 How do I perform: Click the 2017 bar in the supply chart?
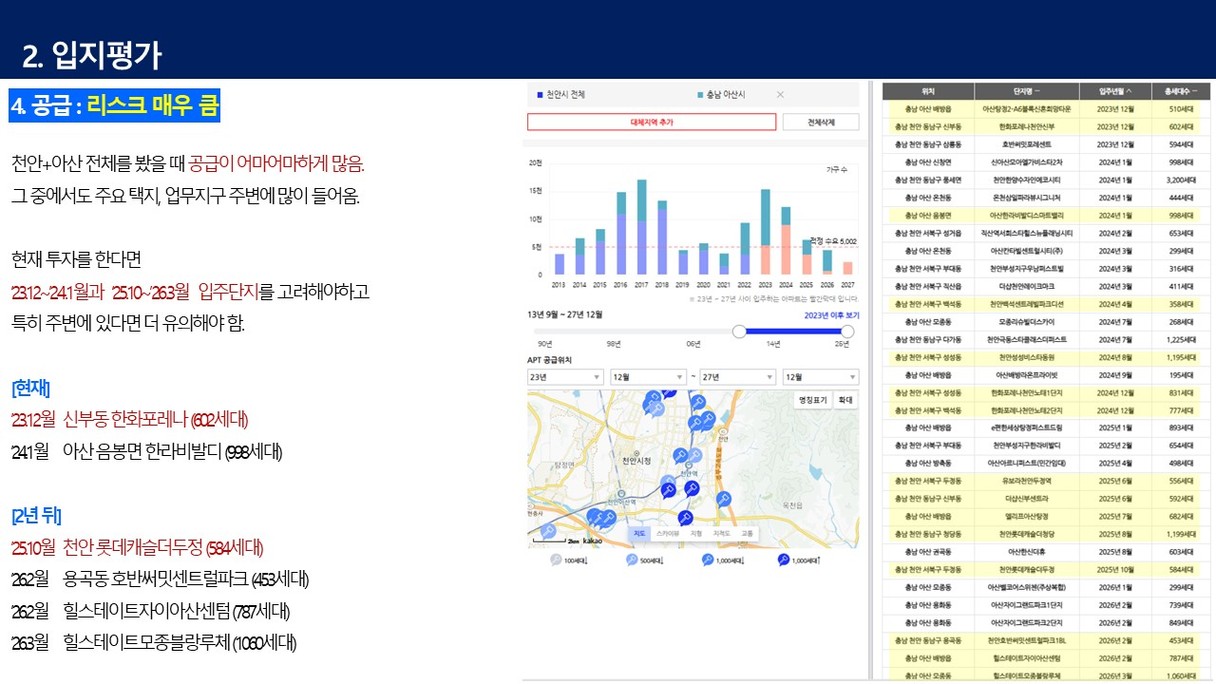tap(641, 227)
